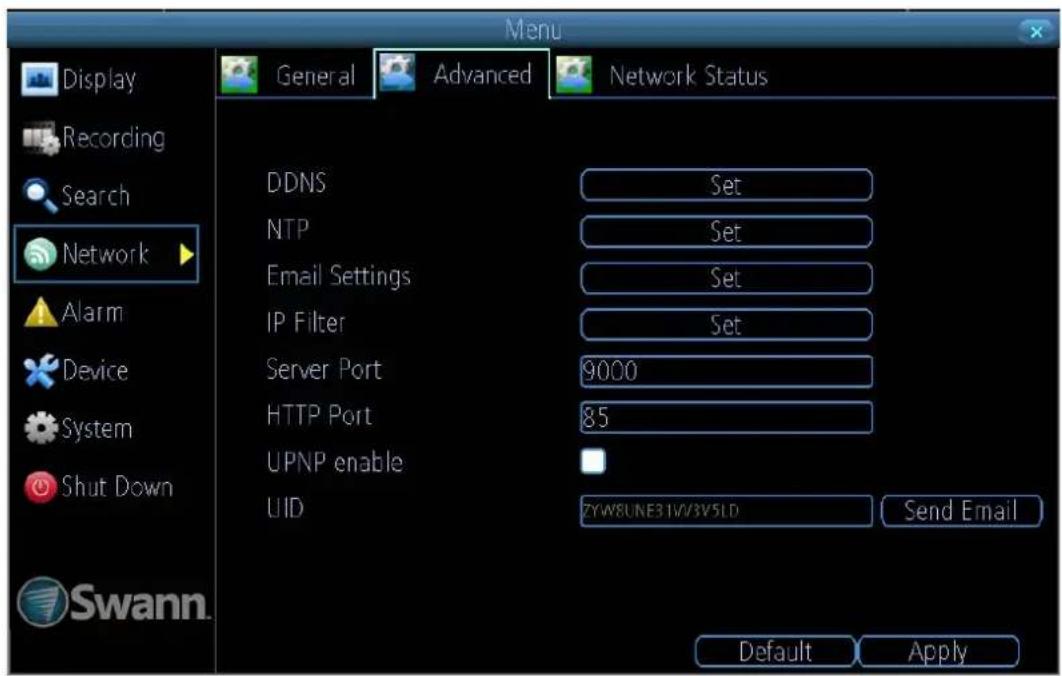Choose the Shut Down menu label

[117, 486]
